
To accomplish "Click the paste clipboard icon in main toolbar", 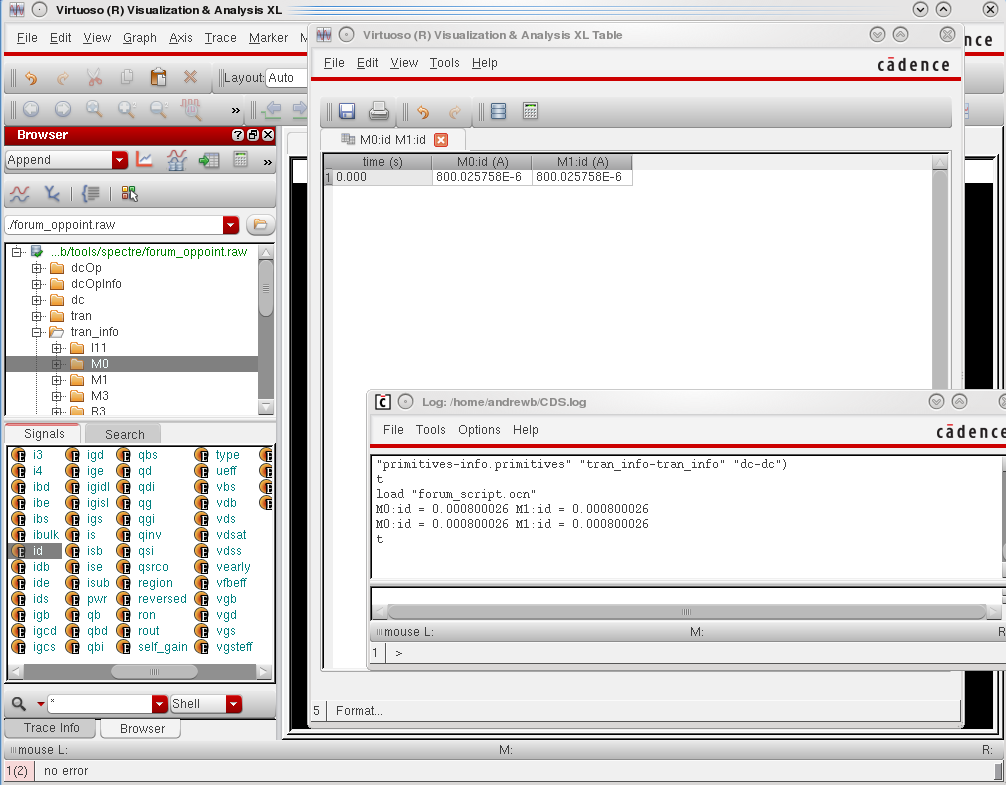I will coord(158,77).
